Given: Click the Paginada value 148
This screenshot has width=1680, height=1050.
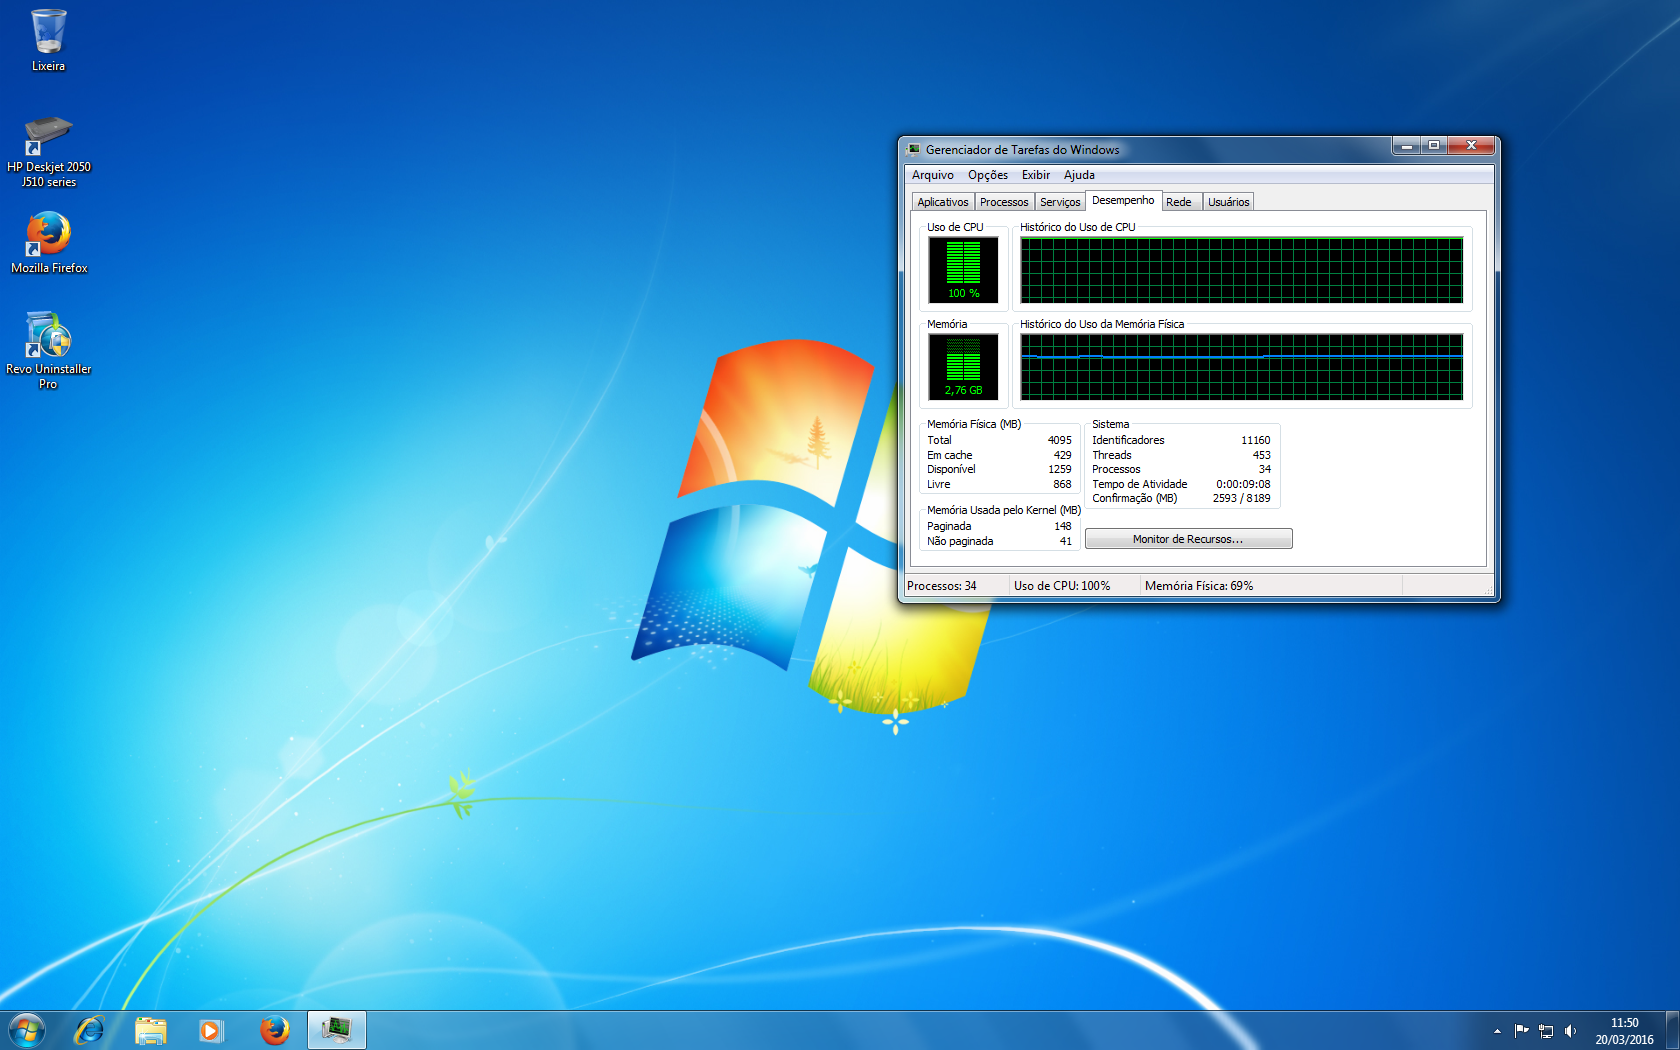Looking at the screenshot, I should (1062, 526).
